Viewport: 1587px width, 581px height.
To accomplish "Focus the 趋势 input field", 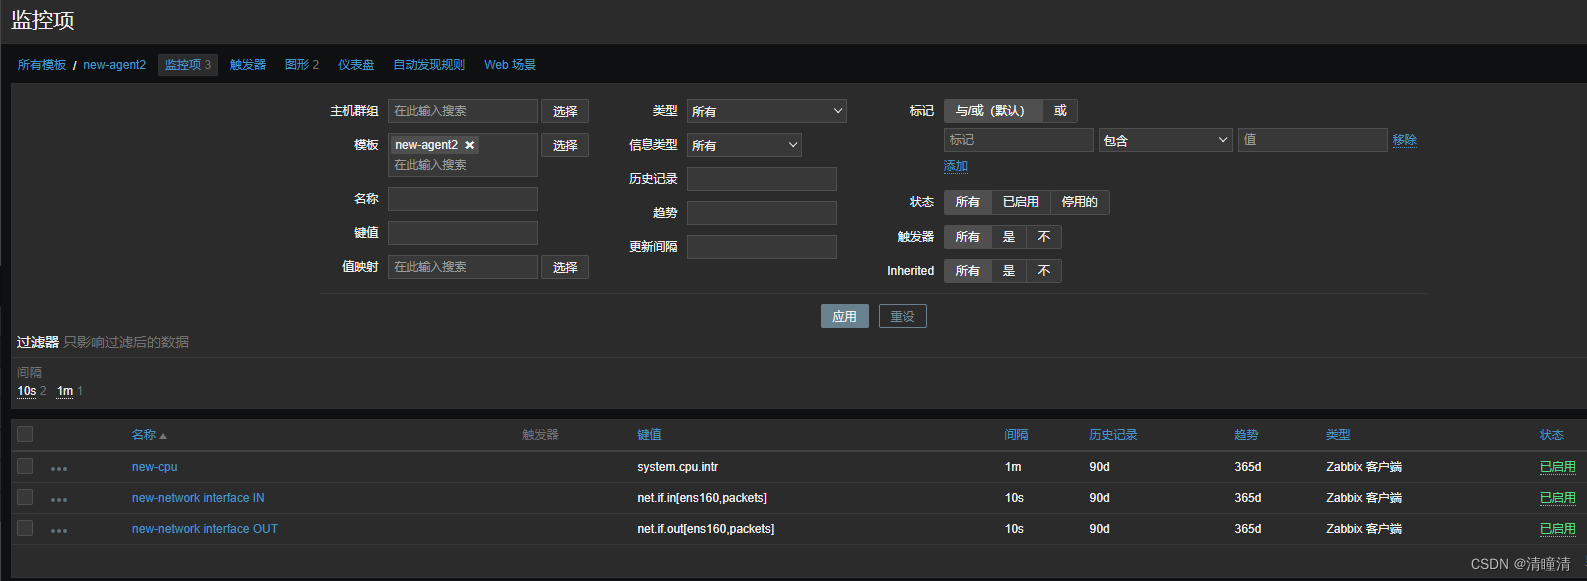I will pyautogui.click(x=762, y=213).
